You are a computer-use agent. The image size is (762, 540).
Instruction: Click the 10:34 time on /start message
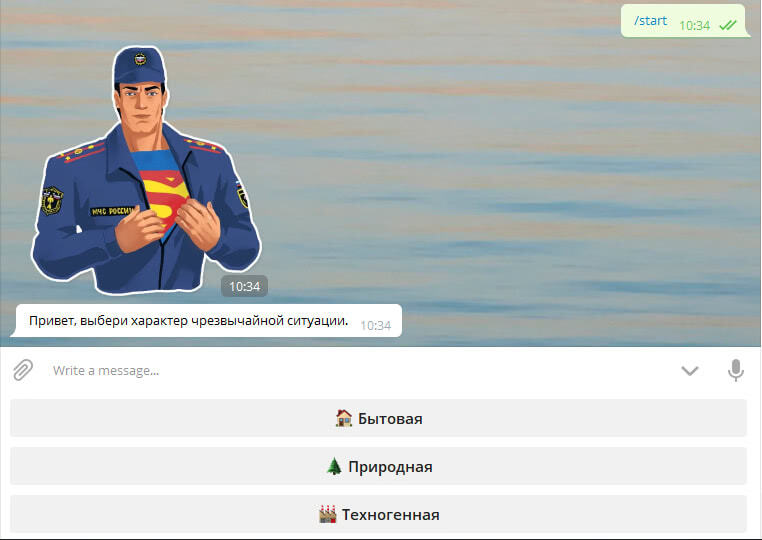(694, 25)
